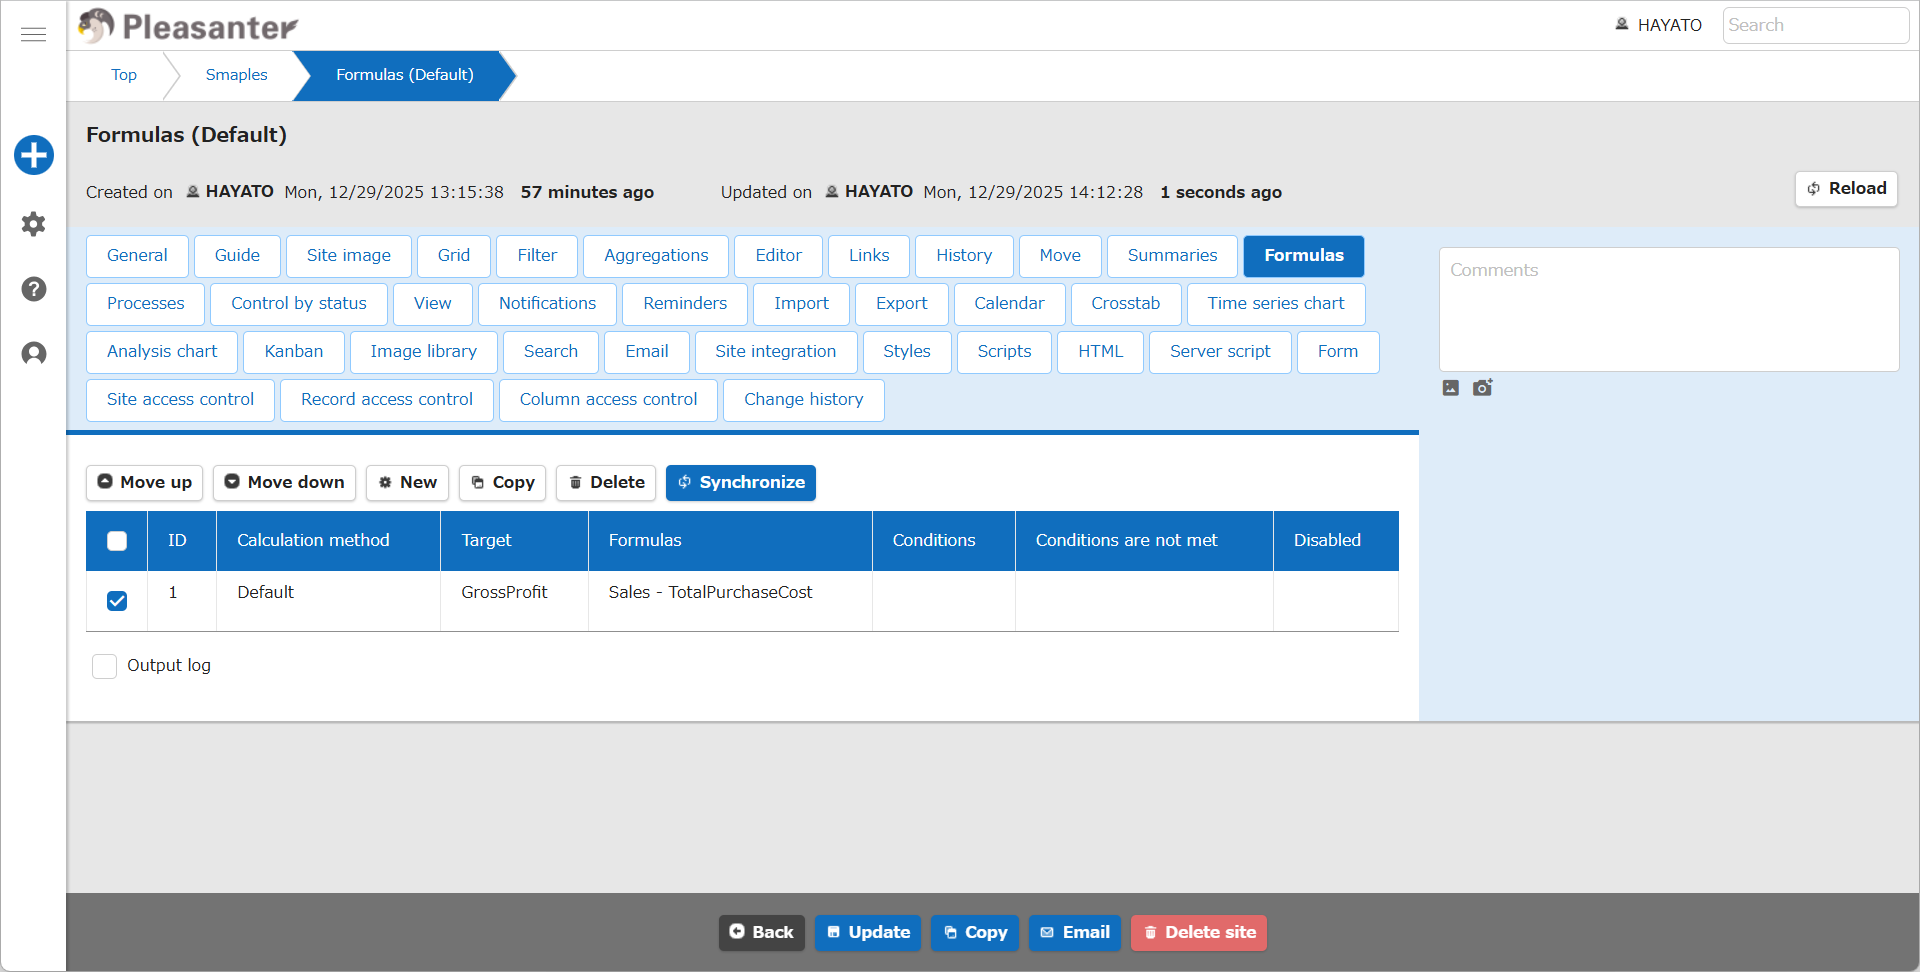Screen dimensions: 1920x972
Task: Click the blue plus create-new icon
Action: (x=34, y=155)
